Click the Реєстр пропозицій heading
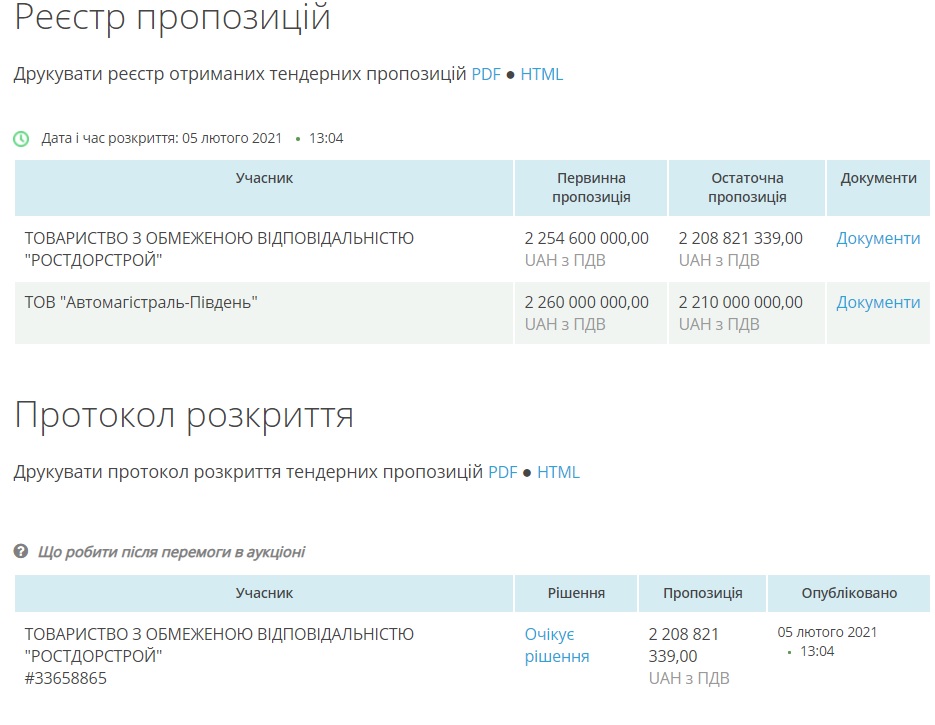The width and height of the screenshot is (935, 725). pos(172,17)
